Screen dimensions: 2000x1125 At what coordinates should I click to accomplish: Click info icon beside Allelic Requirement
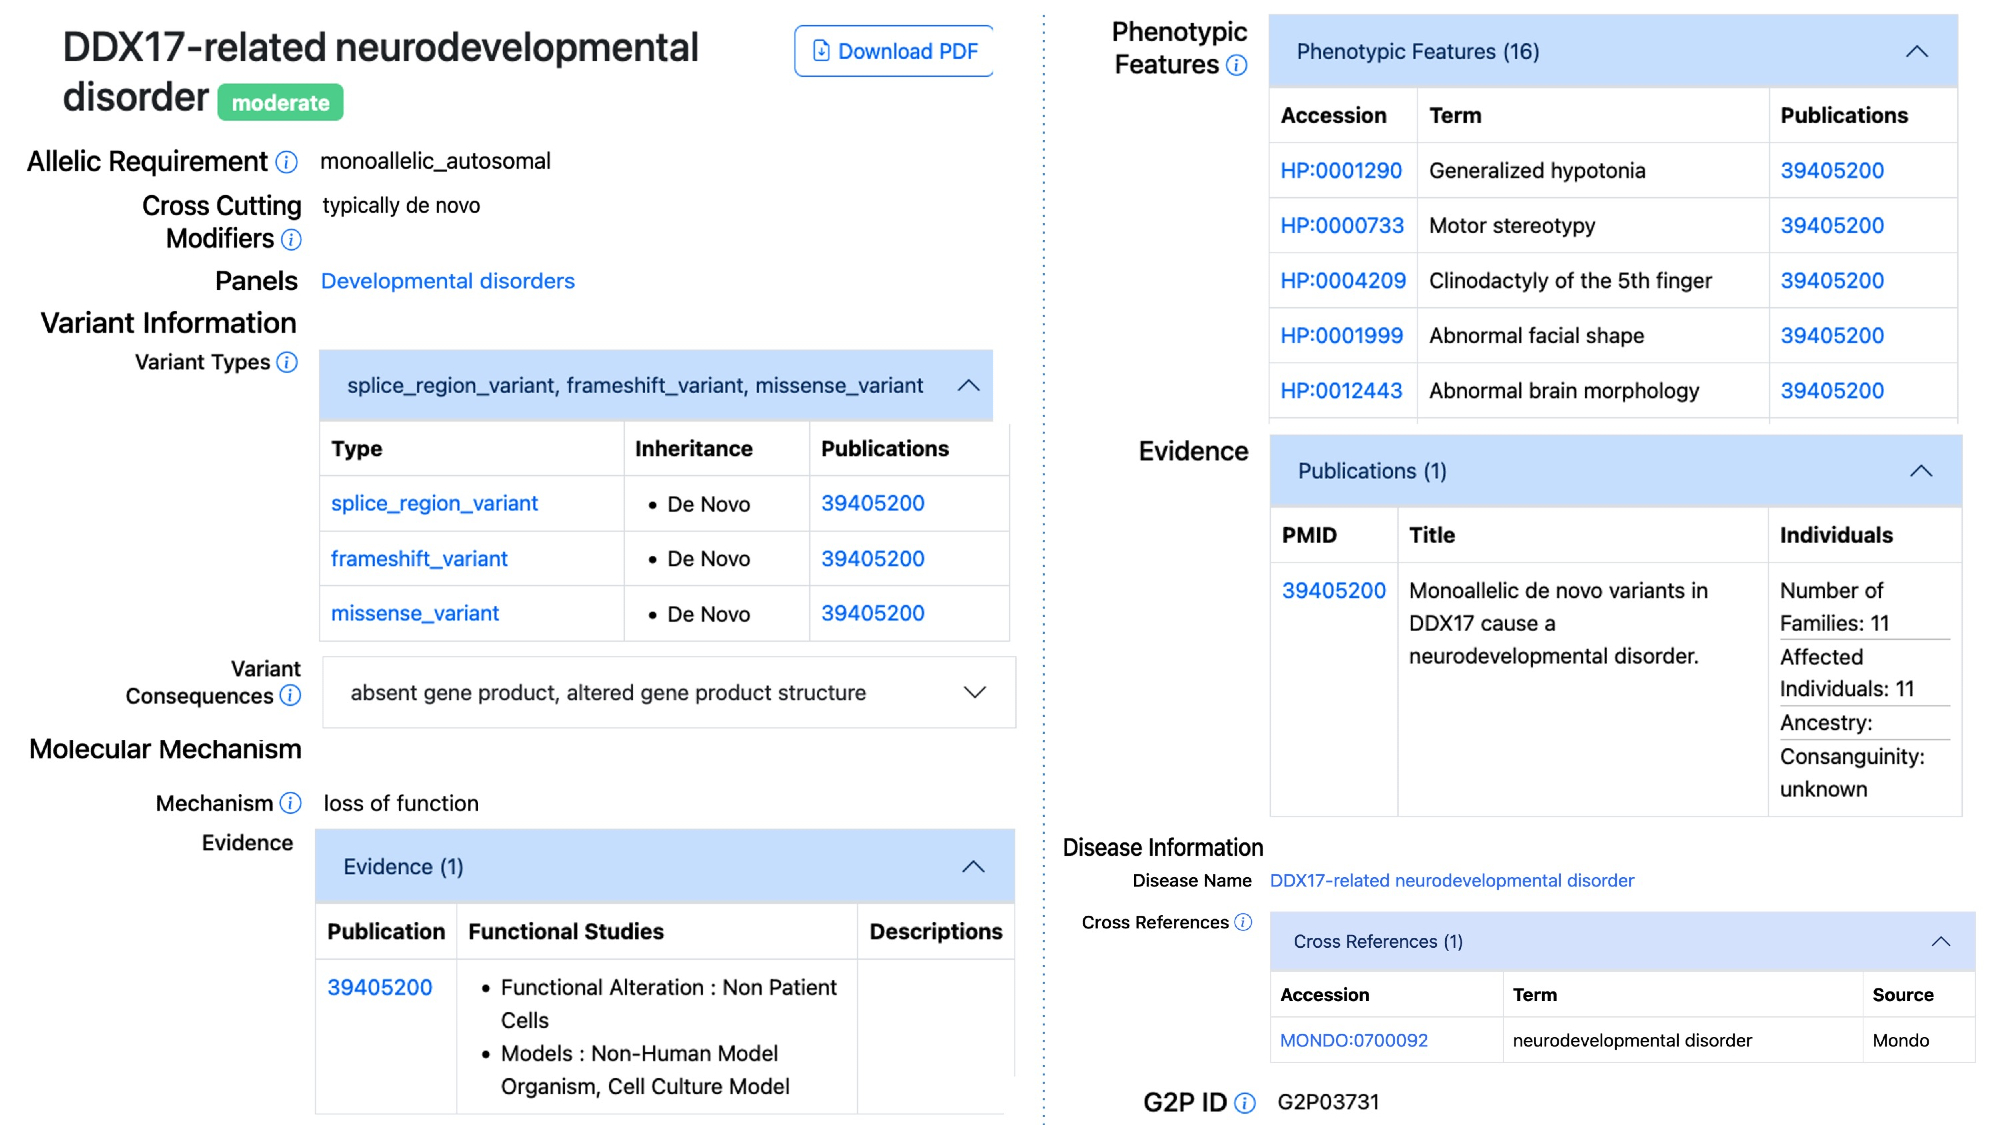pos(287,162)
